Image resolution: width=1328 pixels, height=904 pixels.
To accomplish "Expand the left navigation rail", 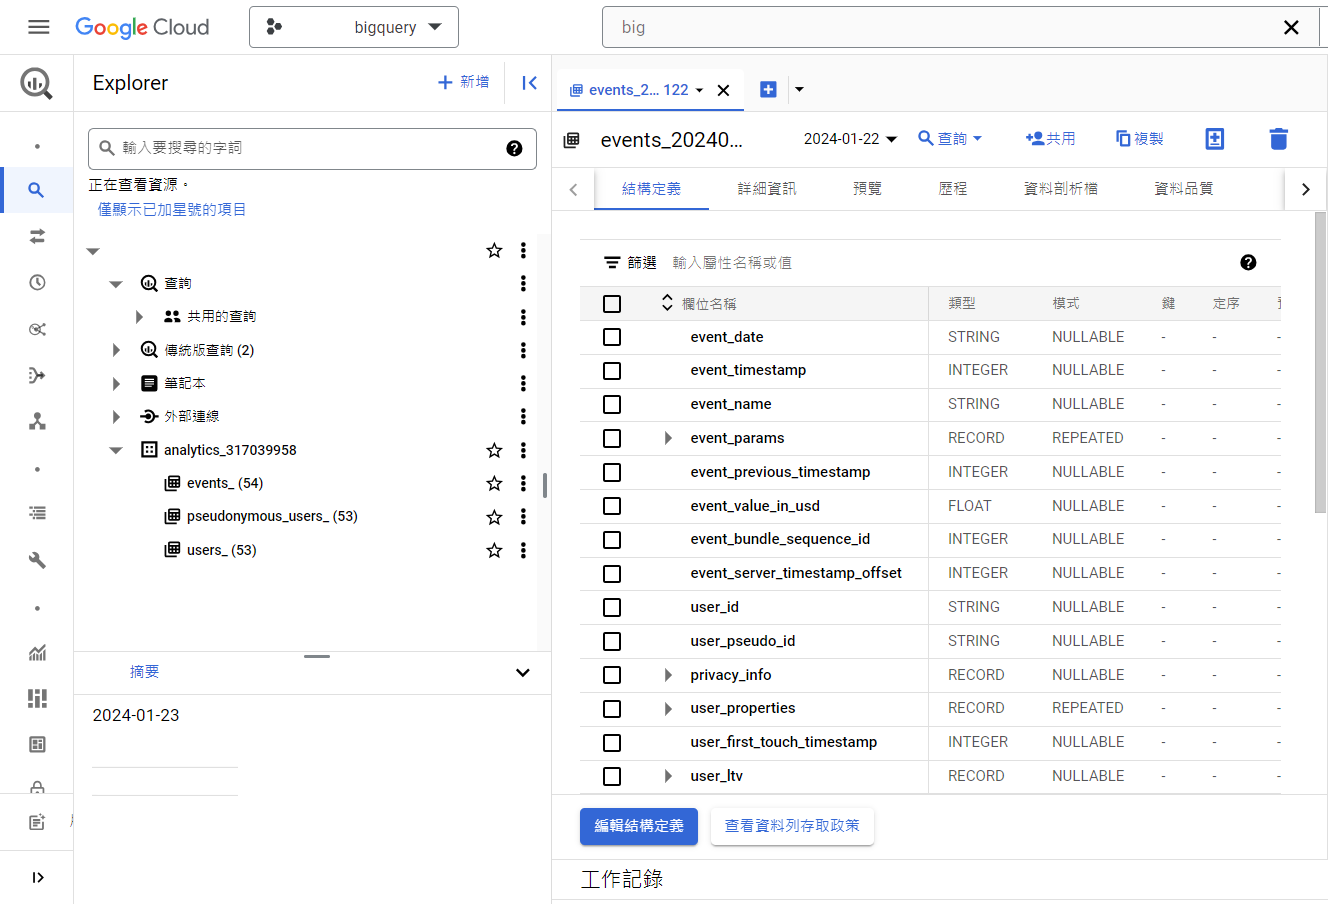I will [x=37, y=877].
